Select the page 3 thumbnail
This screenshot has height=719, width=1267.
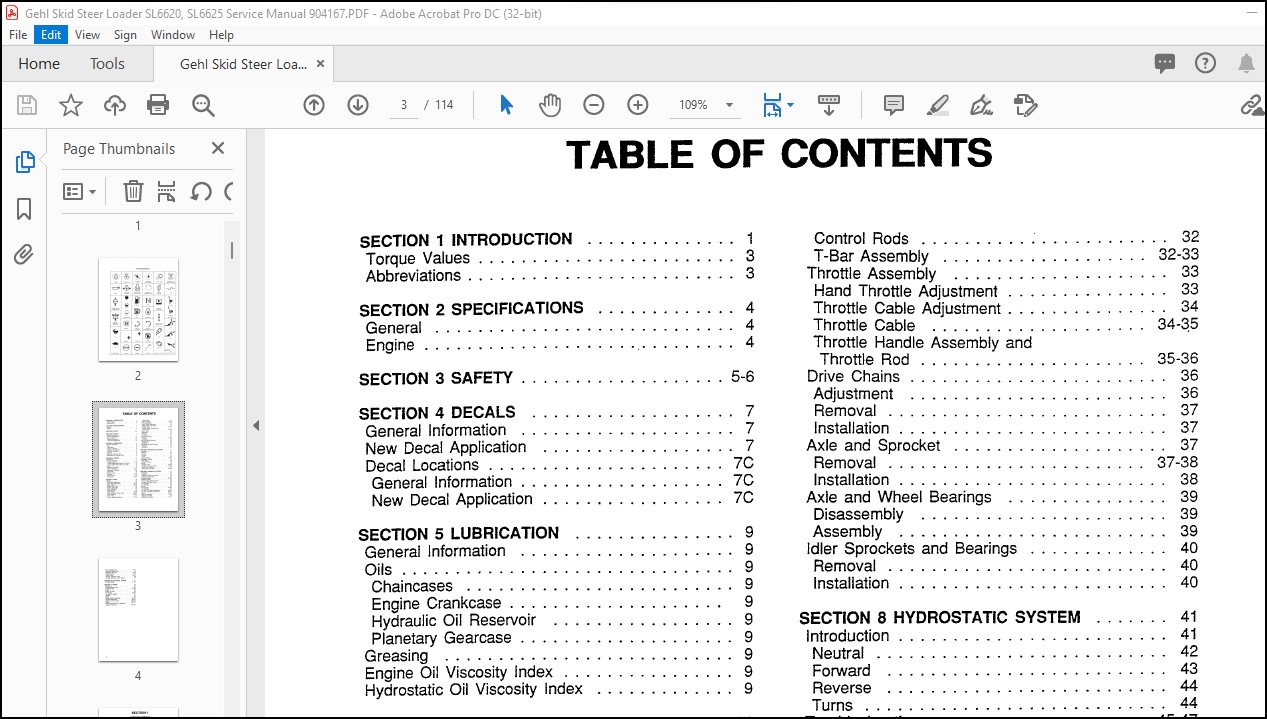point(138,459)
